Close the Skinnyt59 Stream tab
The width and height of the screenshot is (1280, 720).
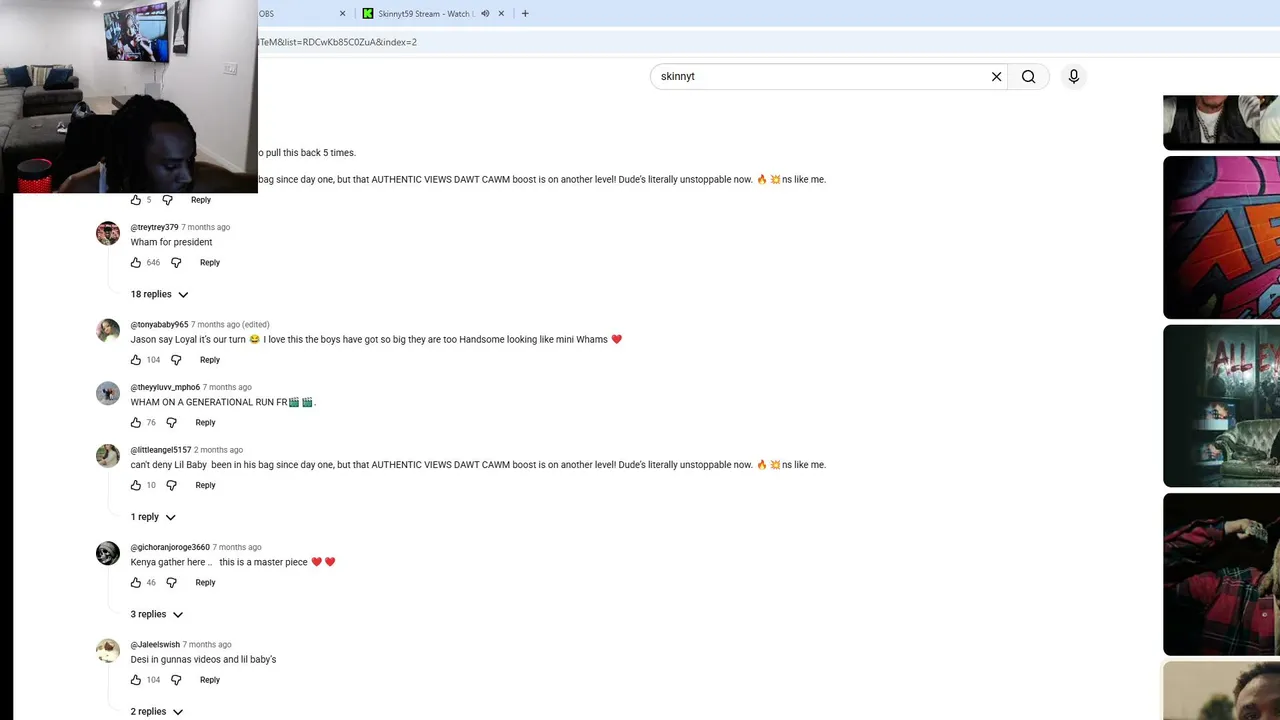tap(501, 14)
